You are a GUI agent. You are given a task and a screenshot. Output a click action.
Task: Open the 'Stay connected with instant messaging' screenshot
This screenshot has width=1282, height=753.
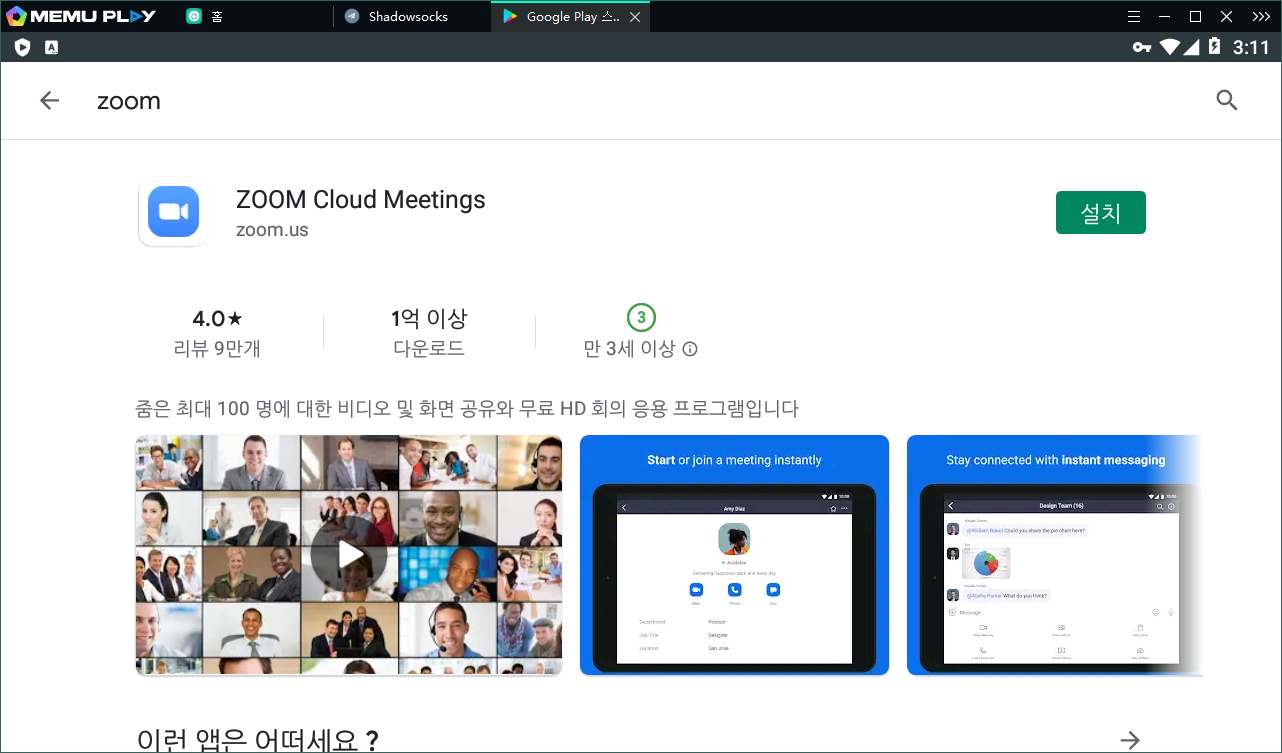tap(1055, 555)
